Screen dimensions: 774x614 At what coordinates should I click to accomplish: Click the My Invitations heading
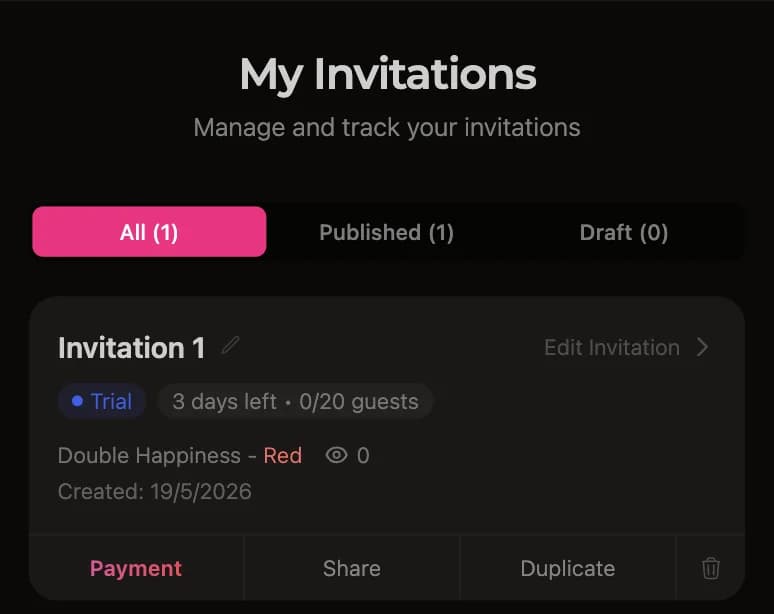(388, 75)
